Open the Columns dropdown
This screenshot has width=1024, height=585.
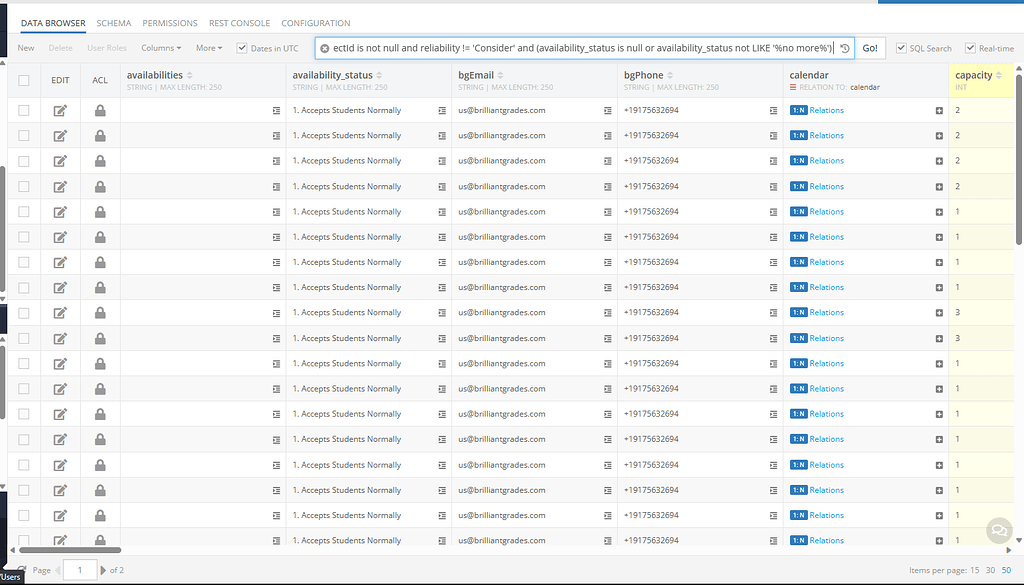coord(161,48)
